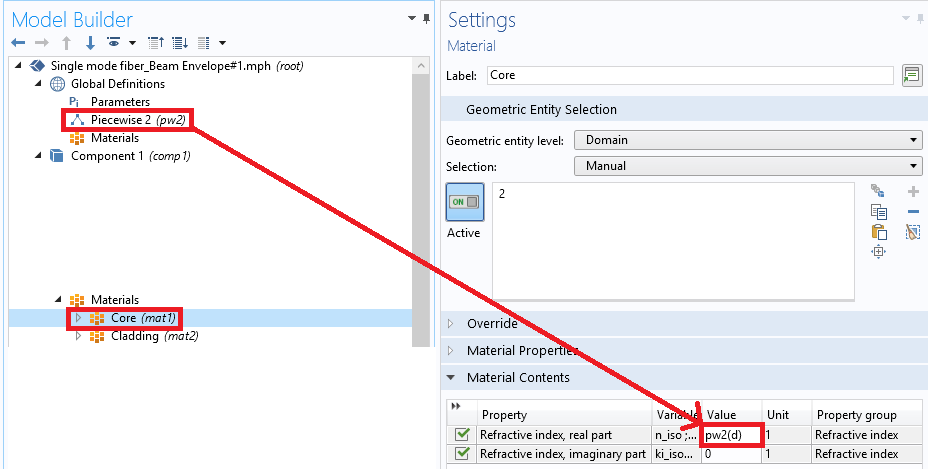Click the Move Down arrow in Model Builder
The image size is (928, 469).
(x=90, y=43)
